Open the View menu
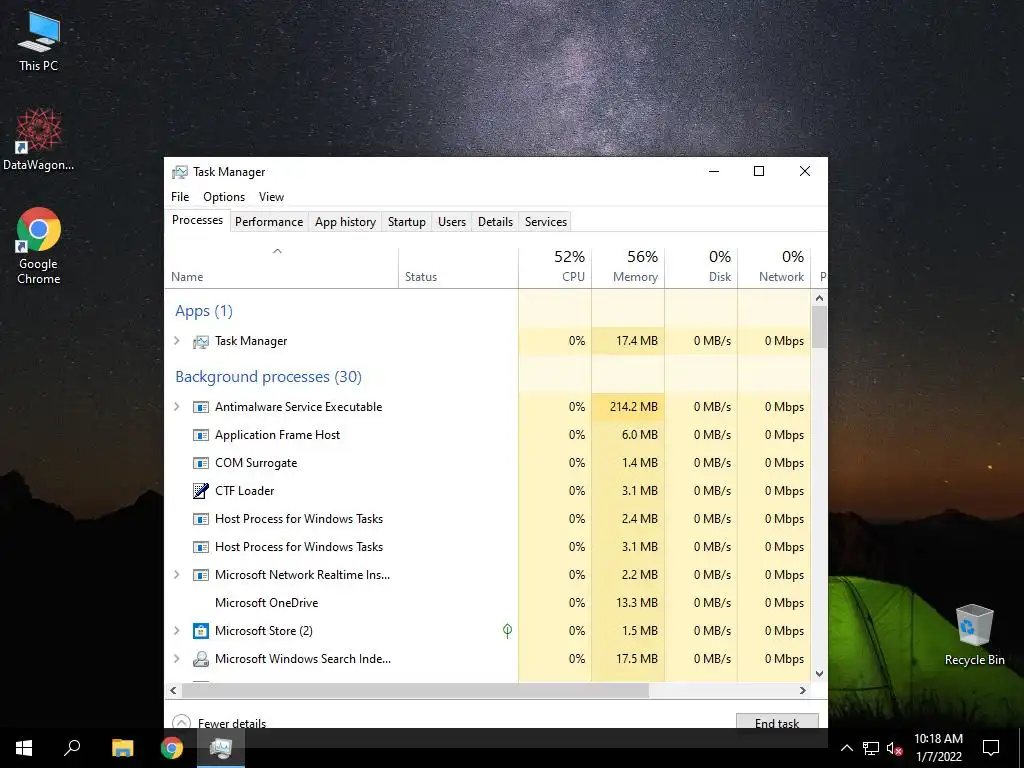Image resolution: width=1024 pixels, height=768 pixels. tap(271, 197)
